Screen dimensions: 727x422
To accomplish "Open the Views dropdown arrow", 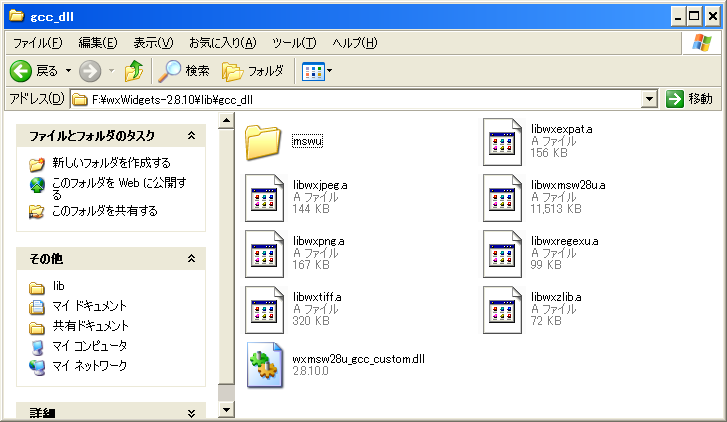I will [330, 71].
